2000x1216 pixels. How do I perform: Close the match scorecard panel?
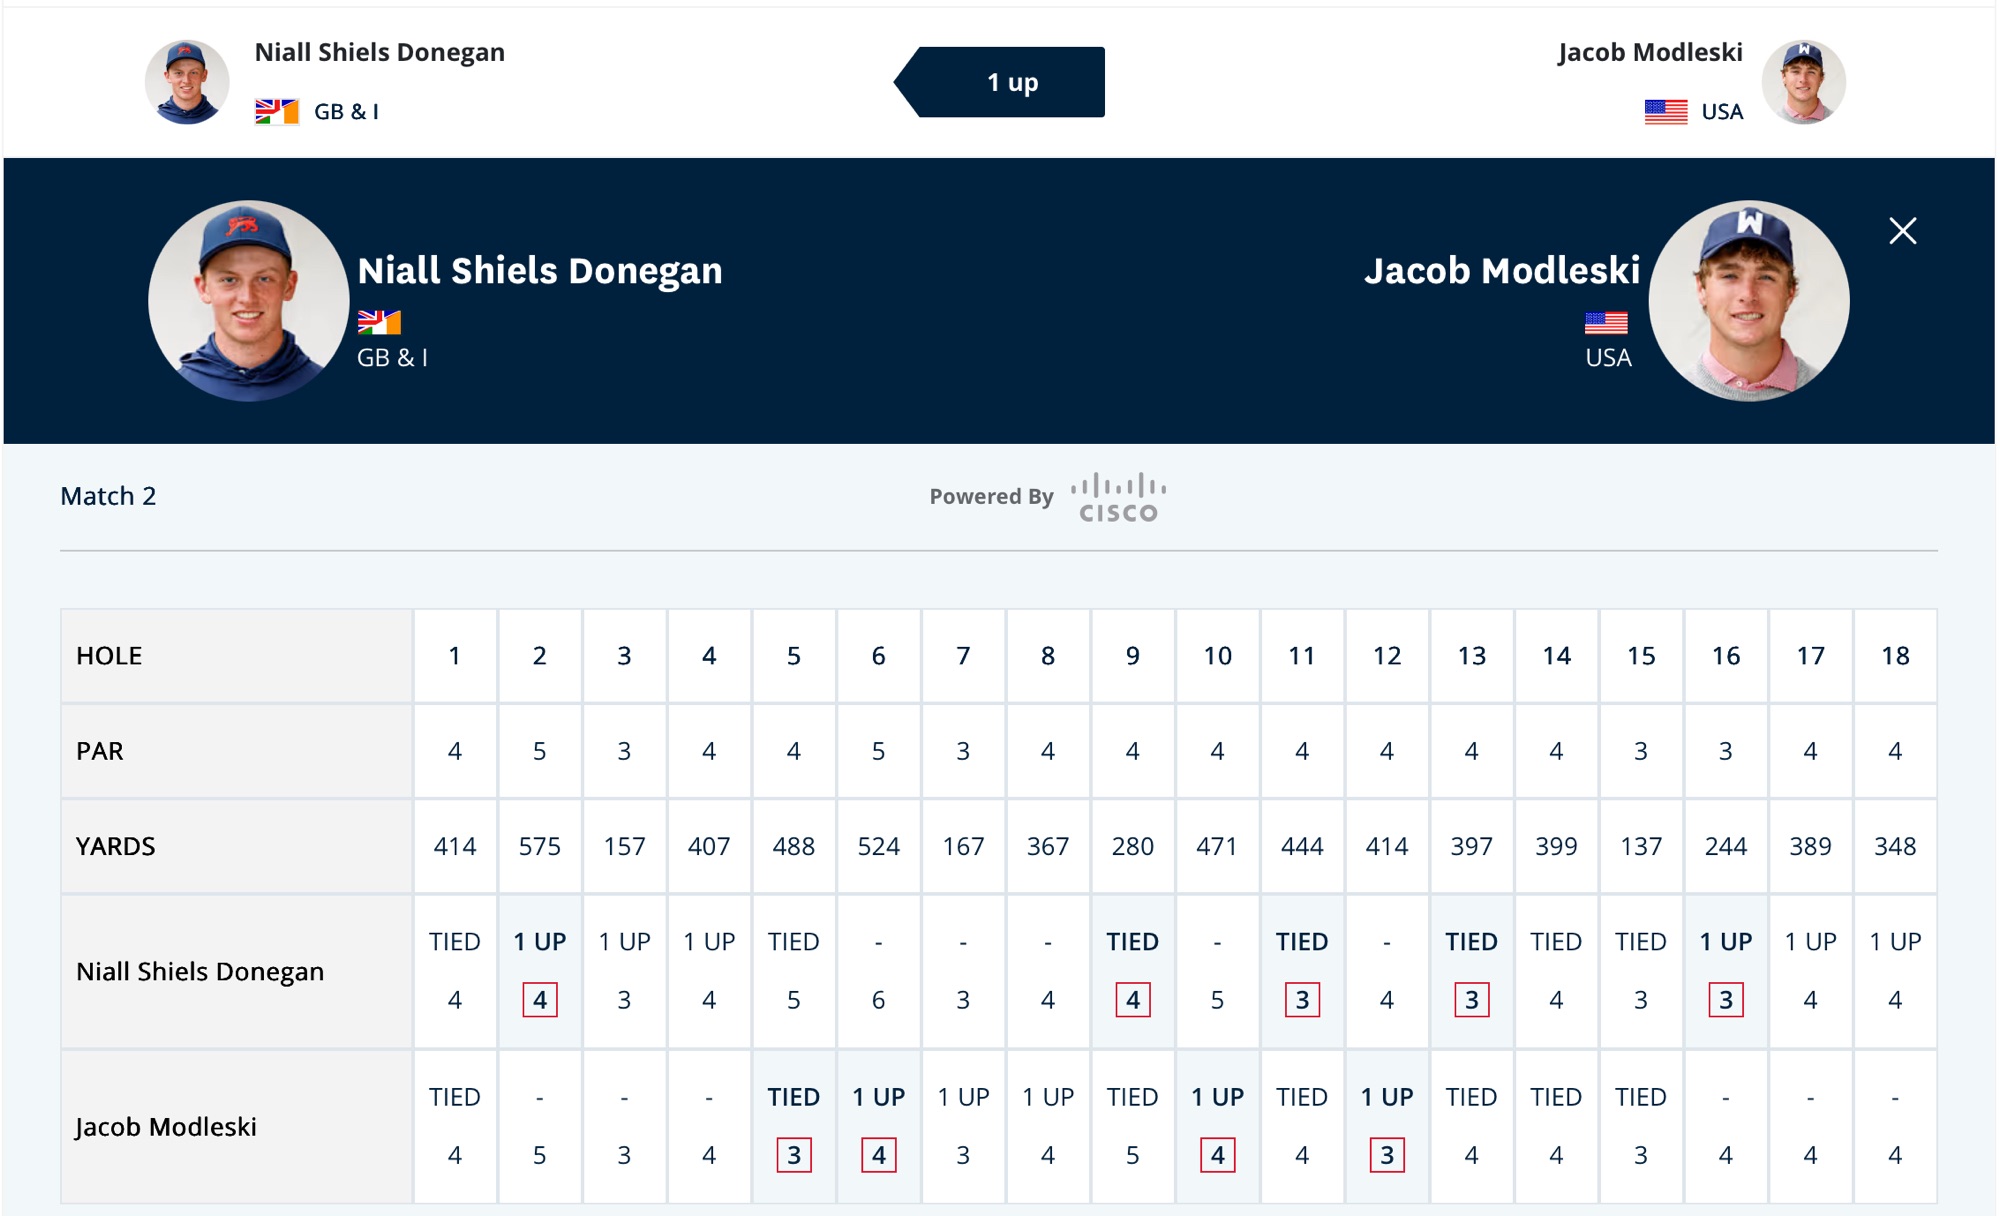tap(1902, 231)
